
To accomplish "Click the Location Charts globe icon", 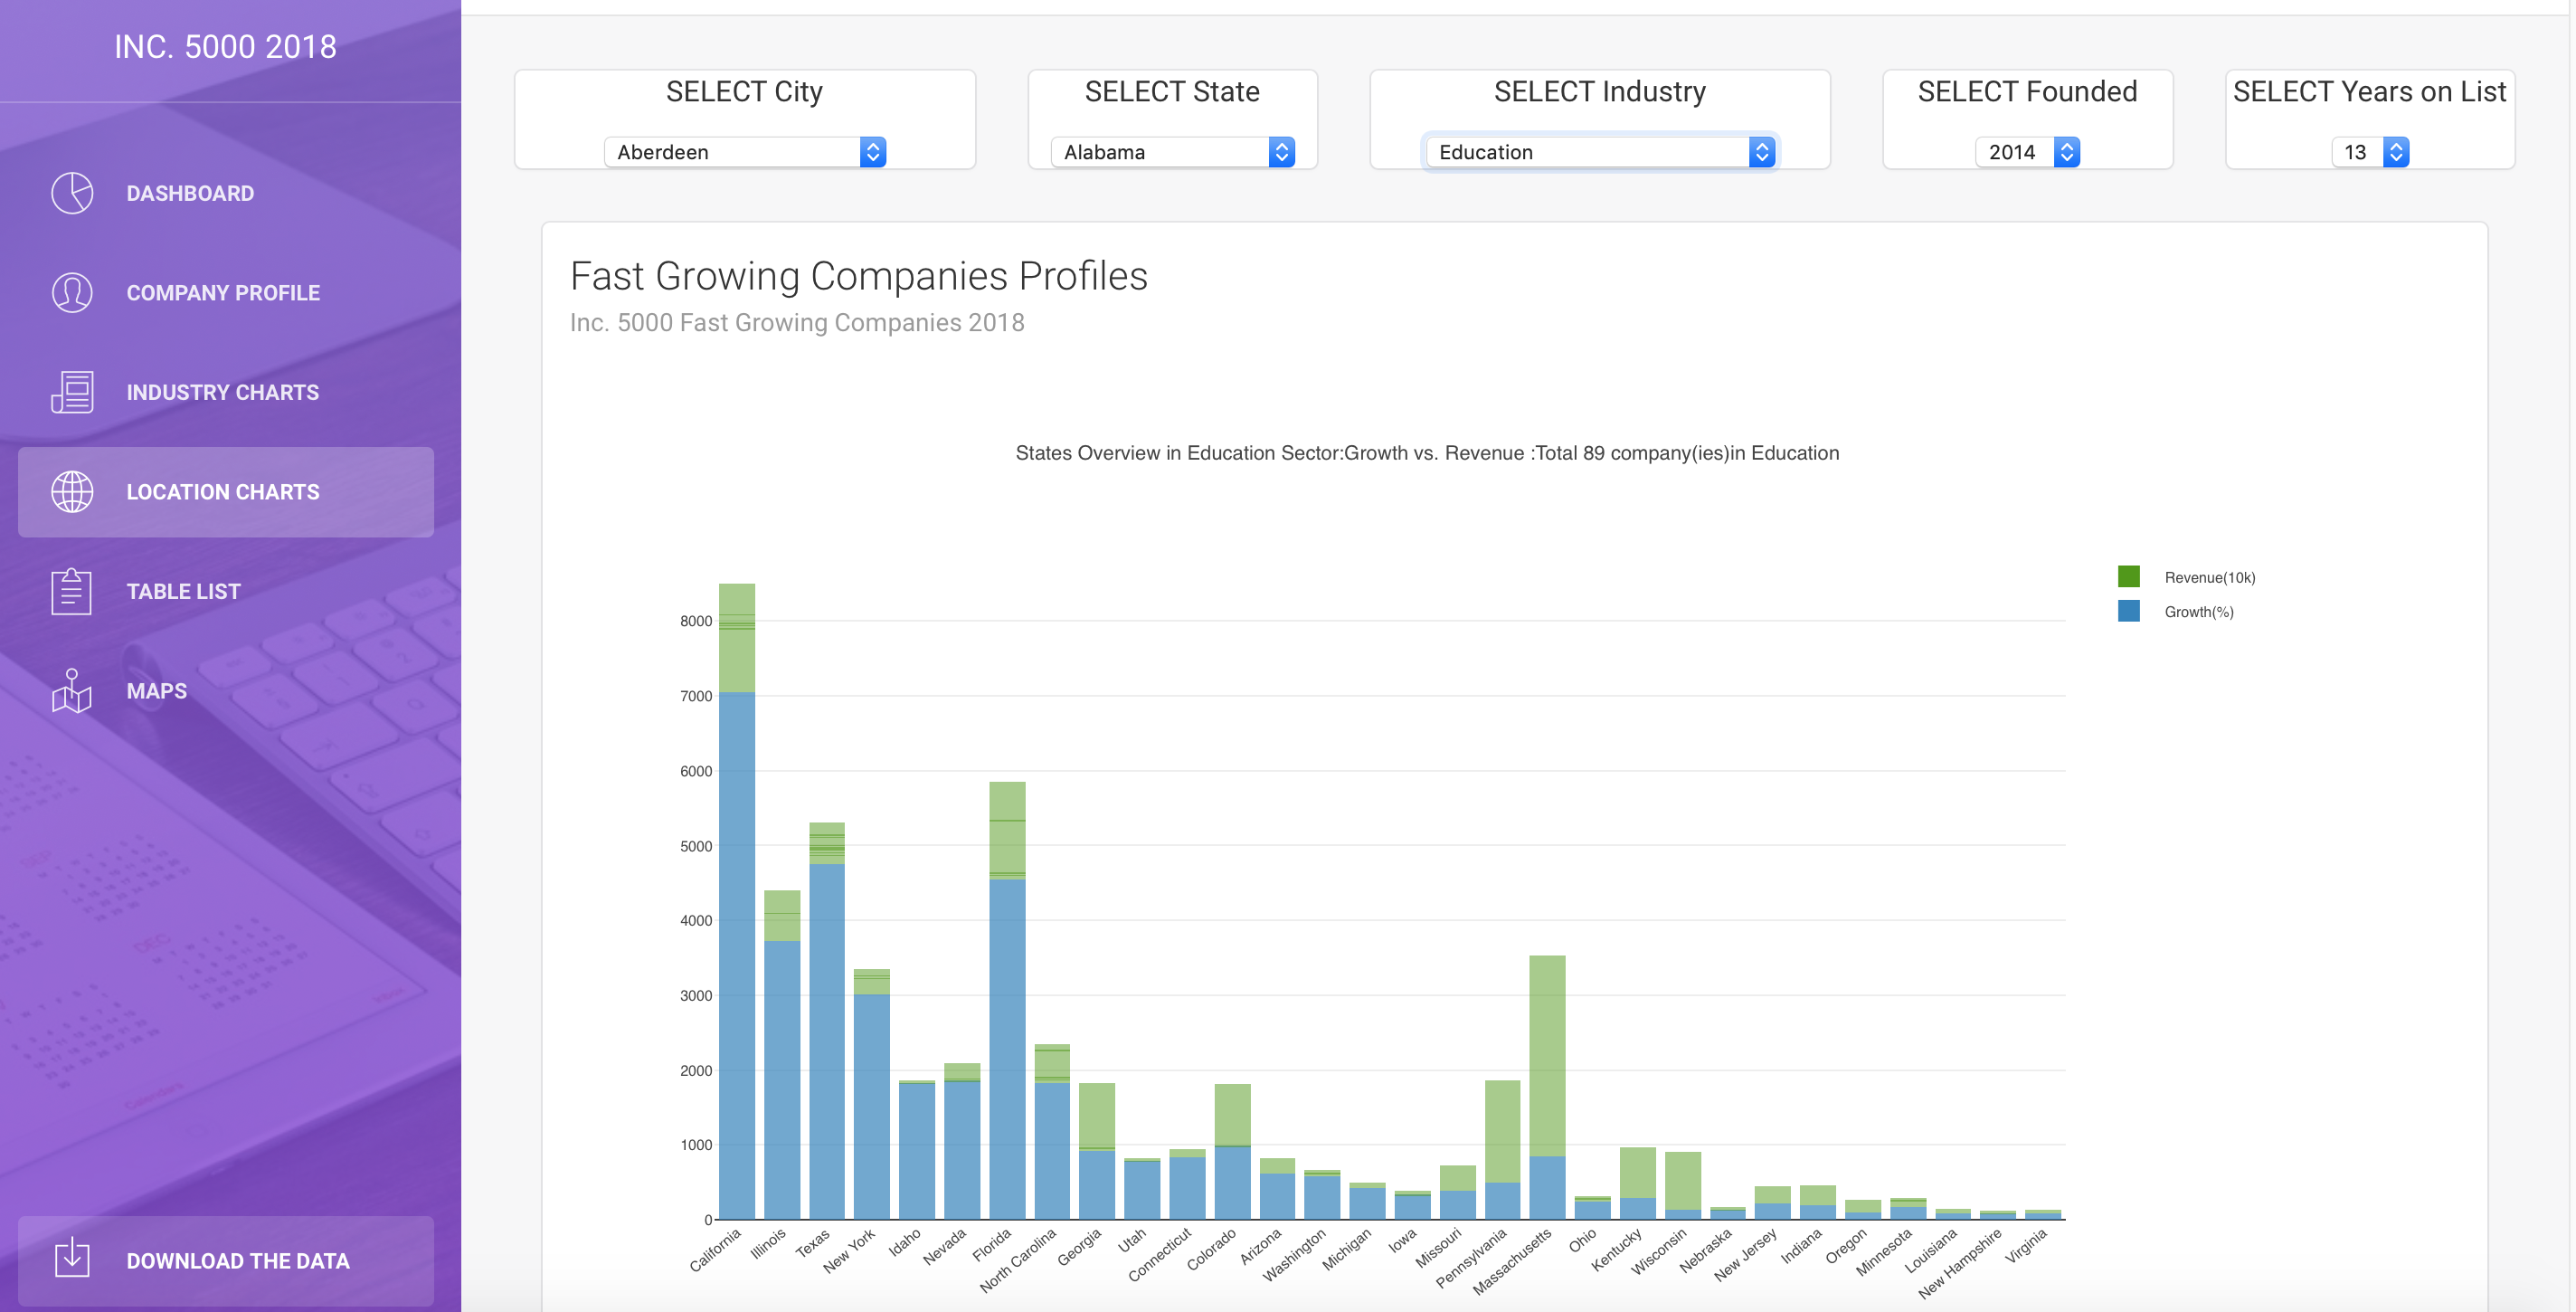I will (72, 492).
